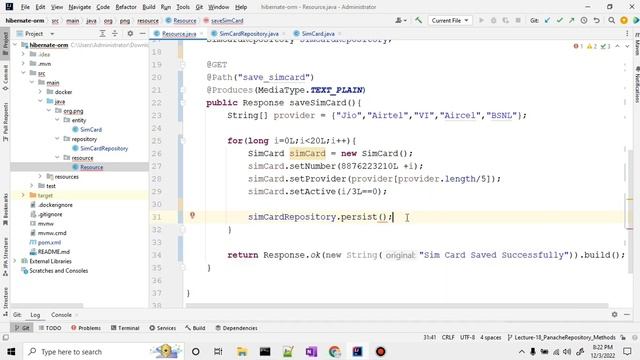Expand the docker folder
Viewport: 640px width, 360px height.
[40, 92]
